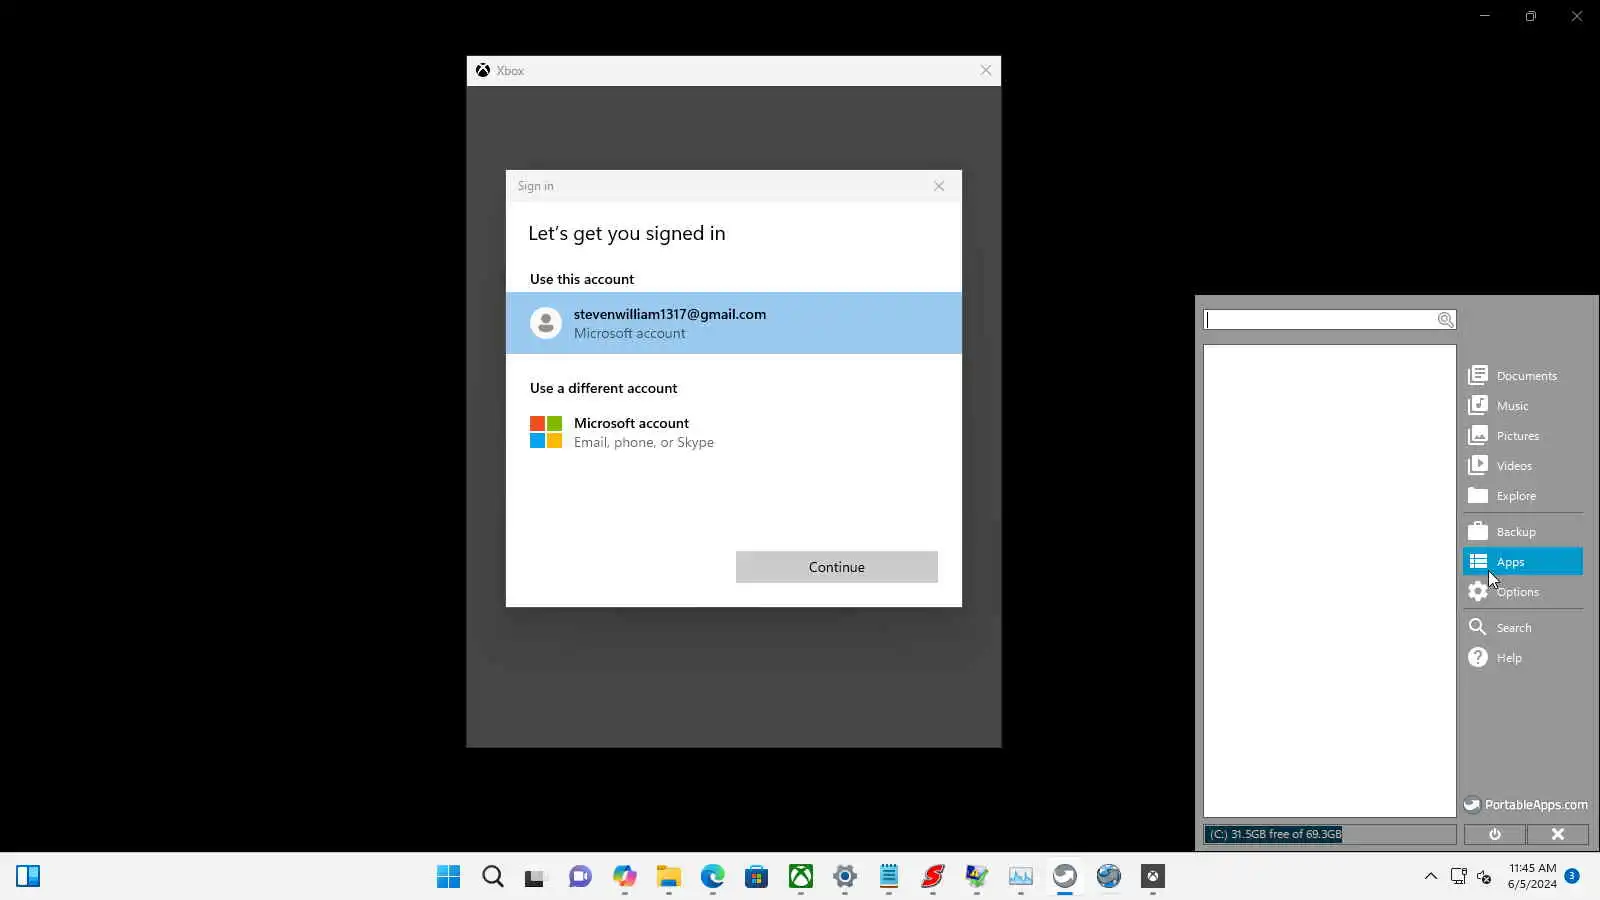Click the "Use this account" label
The width and height of the screenshot is (1600, 900).
(x=582, y=279)
